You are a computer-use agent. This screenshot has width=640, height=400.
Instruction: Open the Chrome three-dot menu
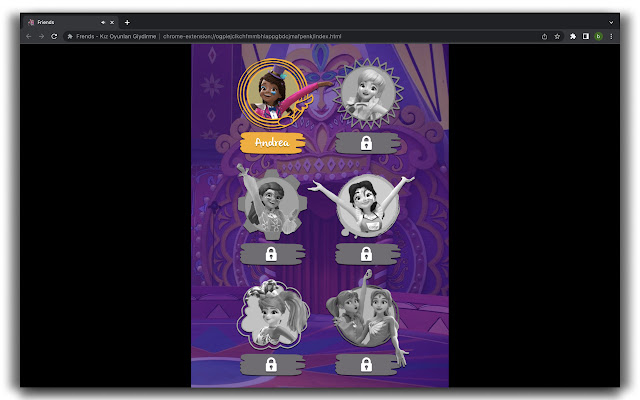click(x=611, y=36)
